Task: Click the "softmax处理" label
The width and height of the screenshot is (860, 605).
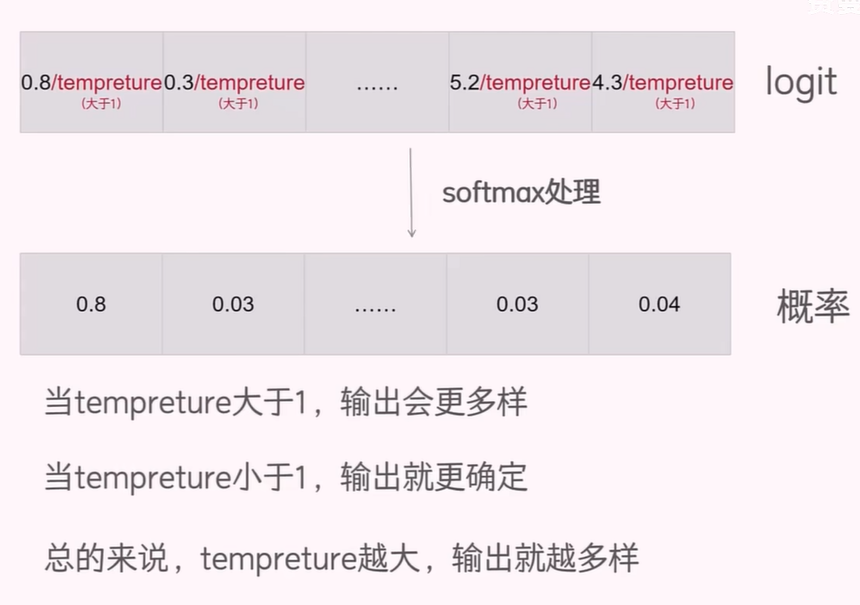Action: [521, 192]
